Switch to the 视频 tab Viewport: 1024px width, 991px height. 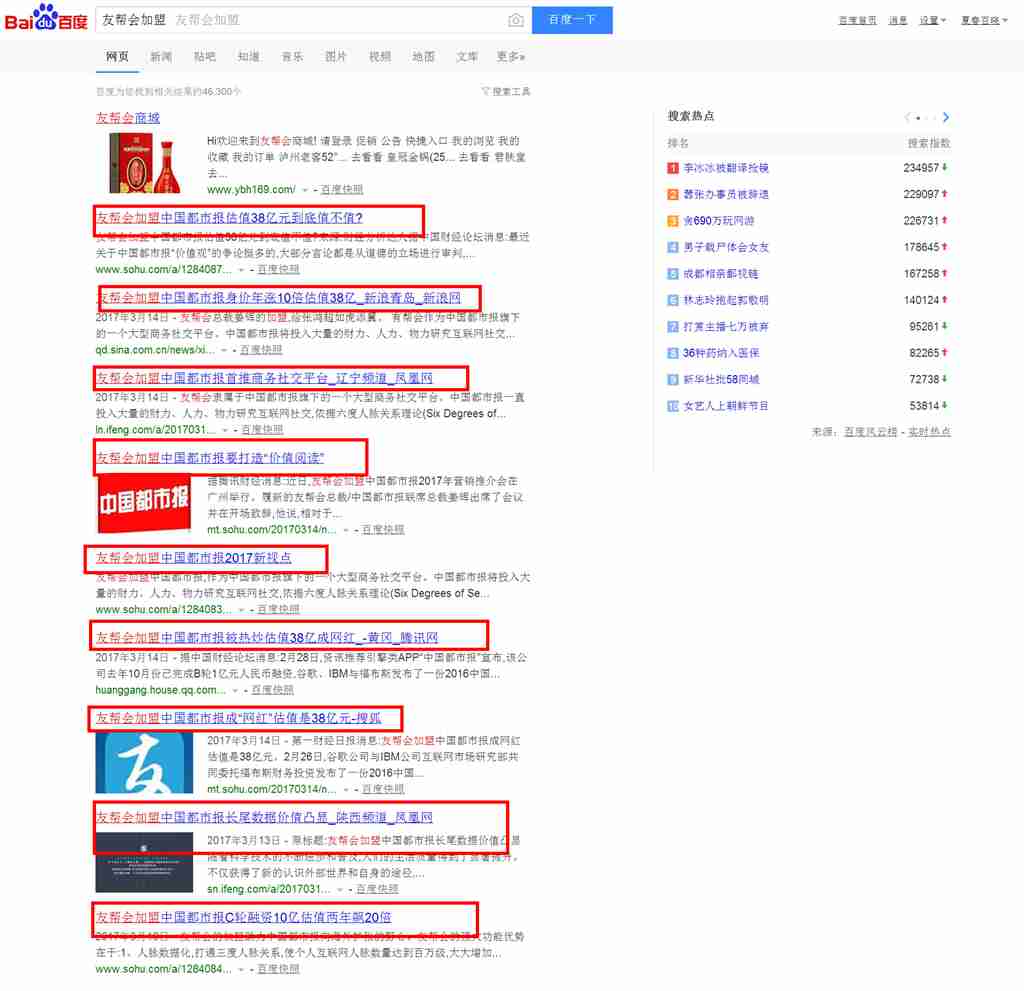coord(380,57)
